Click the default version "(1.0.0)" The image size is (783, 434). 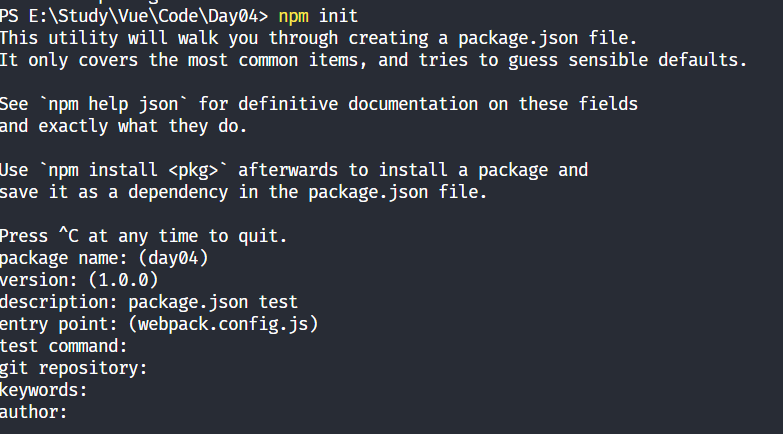click(x=128, y=280)
